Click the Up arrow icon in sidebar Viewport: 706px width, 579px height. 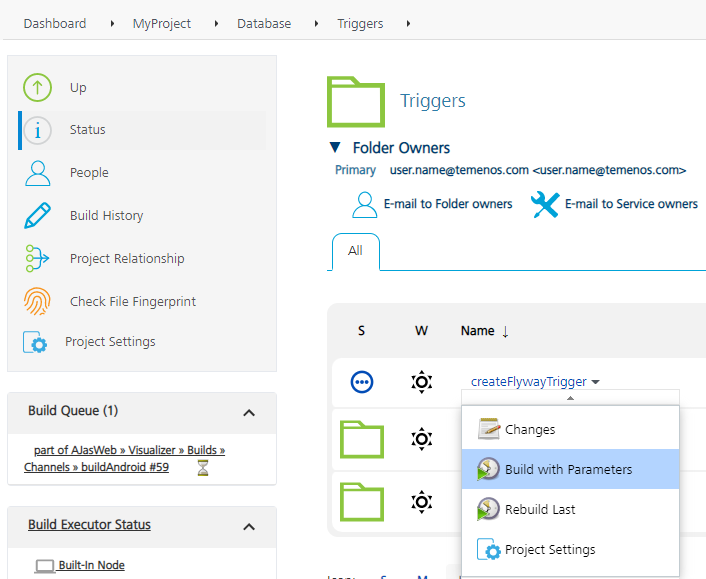point(37,88)
